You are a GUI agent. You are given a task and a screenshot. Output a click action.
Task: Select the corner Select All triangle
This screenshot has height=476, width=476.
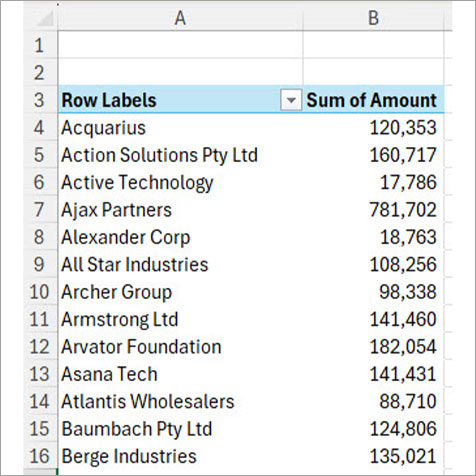[44, 18]
